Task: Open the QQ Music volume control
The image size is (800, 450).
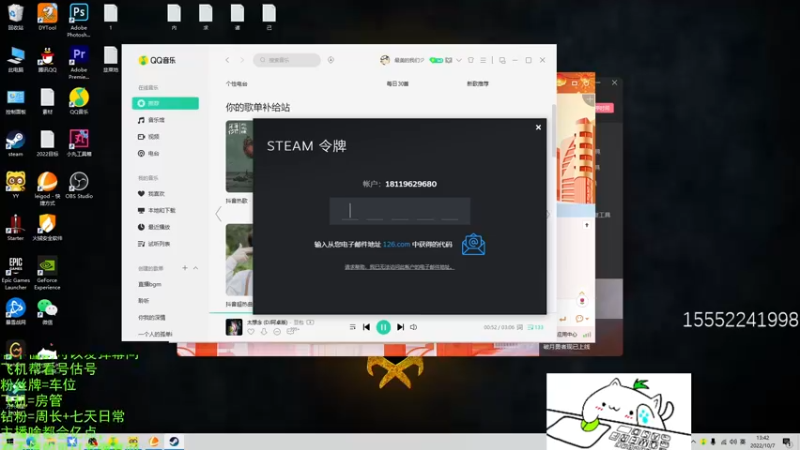Action: pyautogui.click(x=413, y=327)
